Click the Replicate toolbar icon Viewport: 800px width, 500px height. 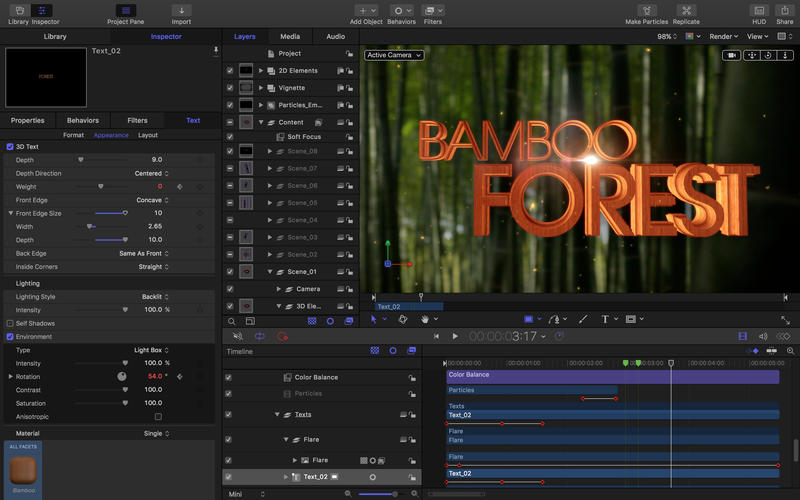686,10
